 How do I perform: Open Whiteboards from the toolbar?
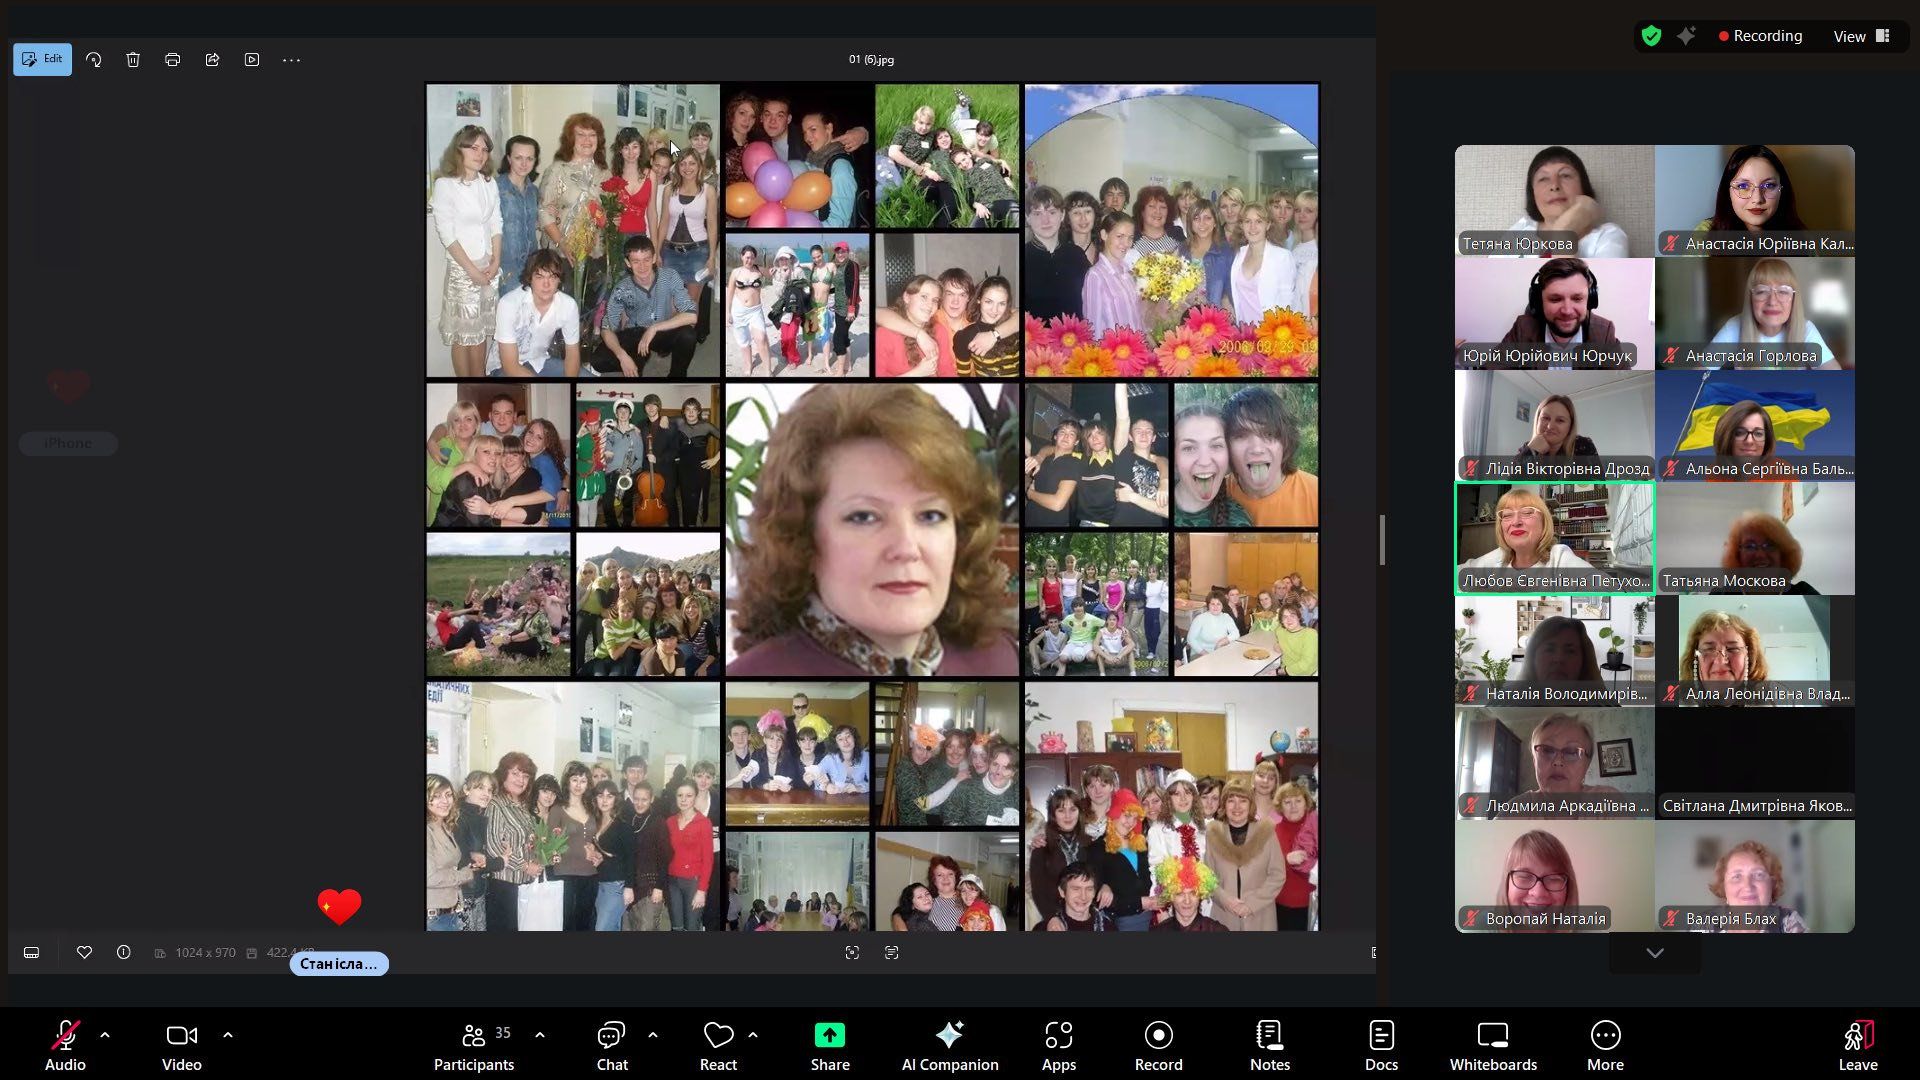(x=1493, y=1045)
